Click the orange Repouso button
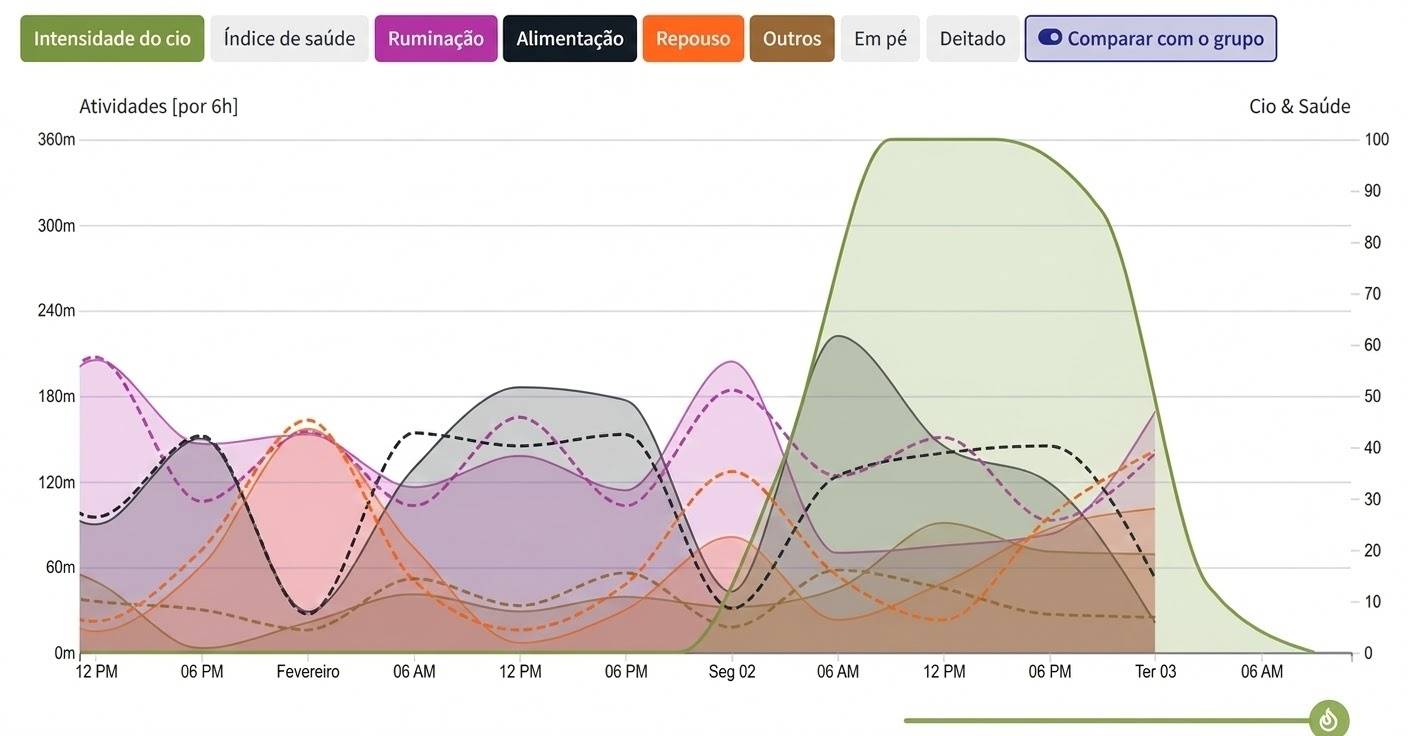The height and width of the screenshot is (736, 1408). (x=693, y=39)
